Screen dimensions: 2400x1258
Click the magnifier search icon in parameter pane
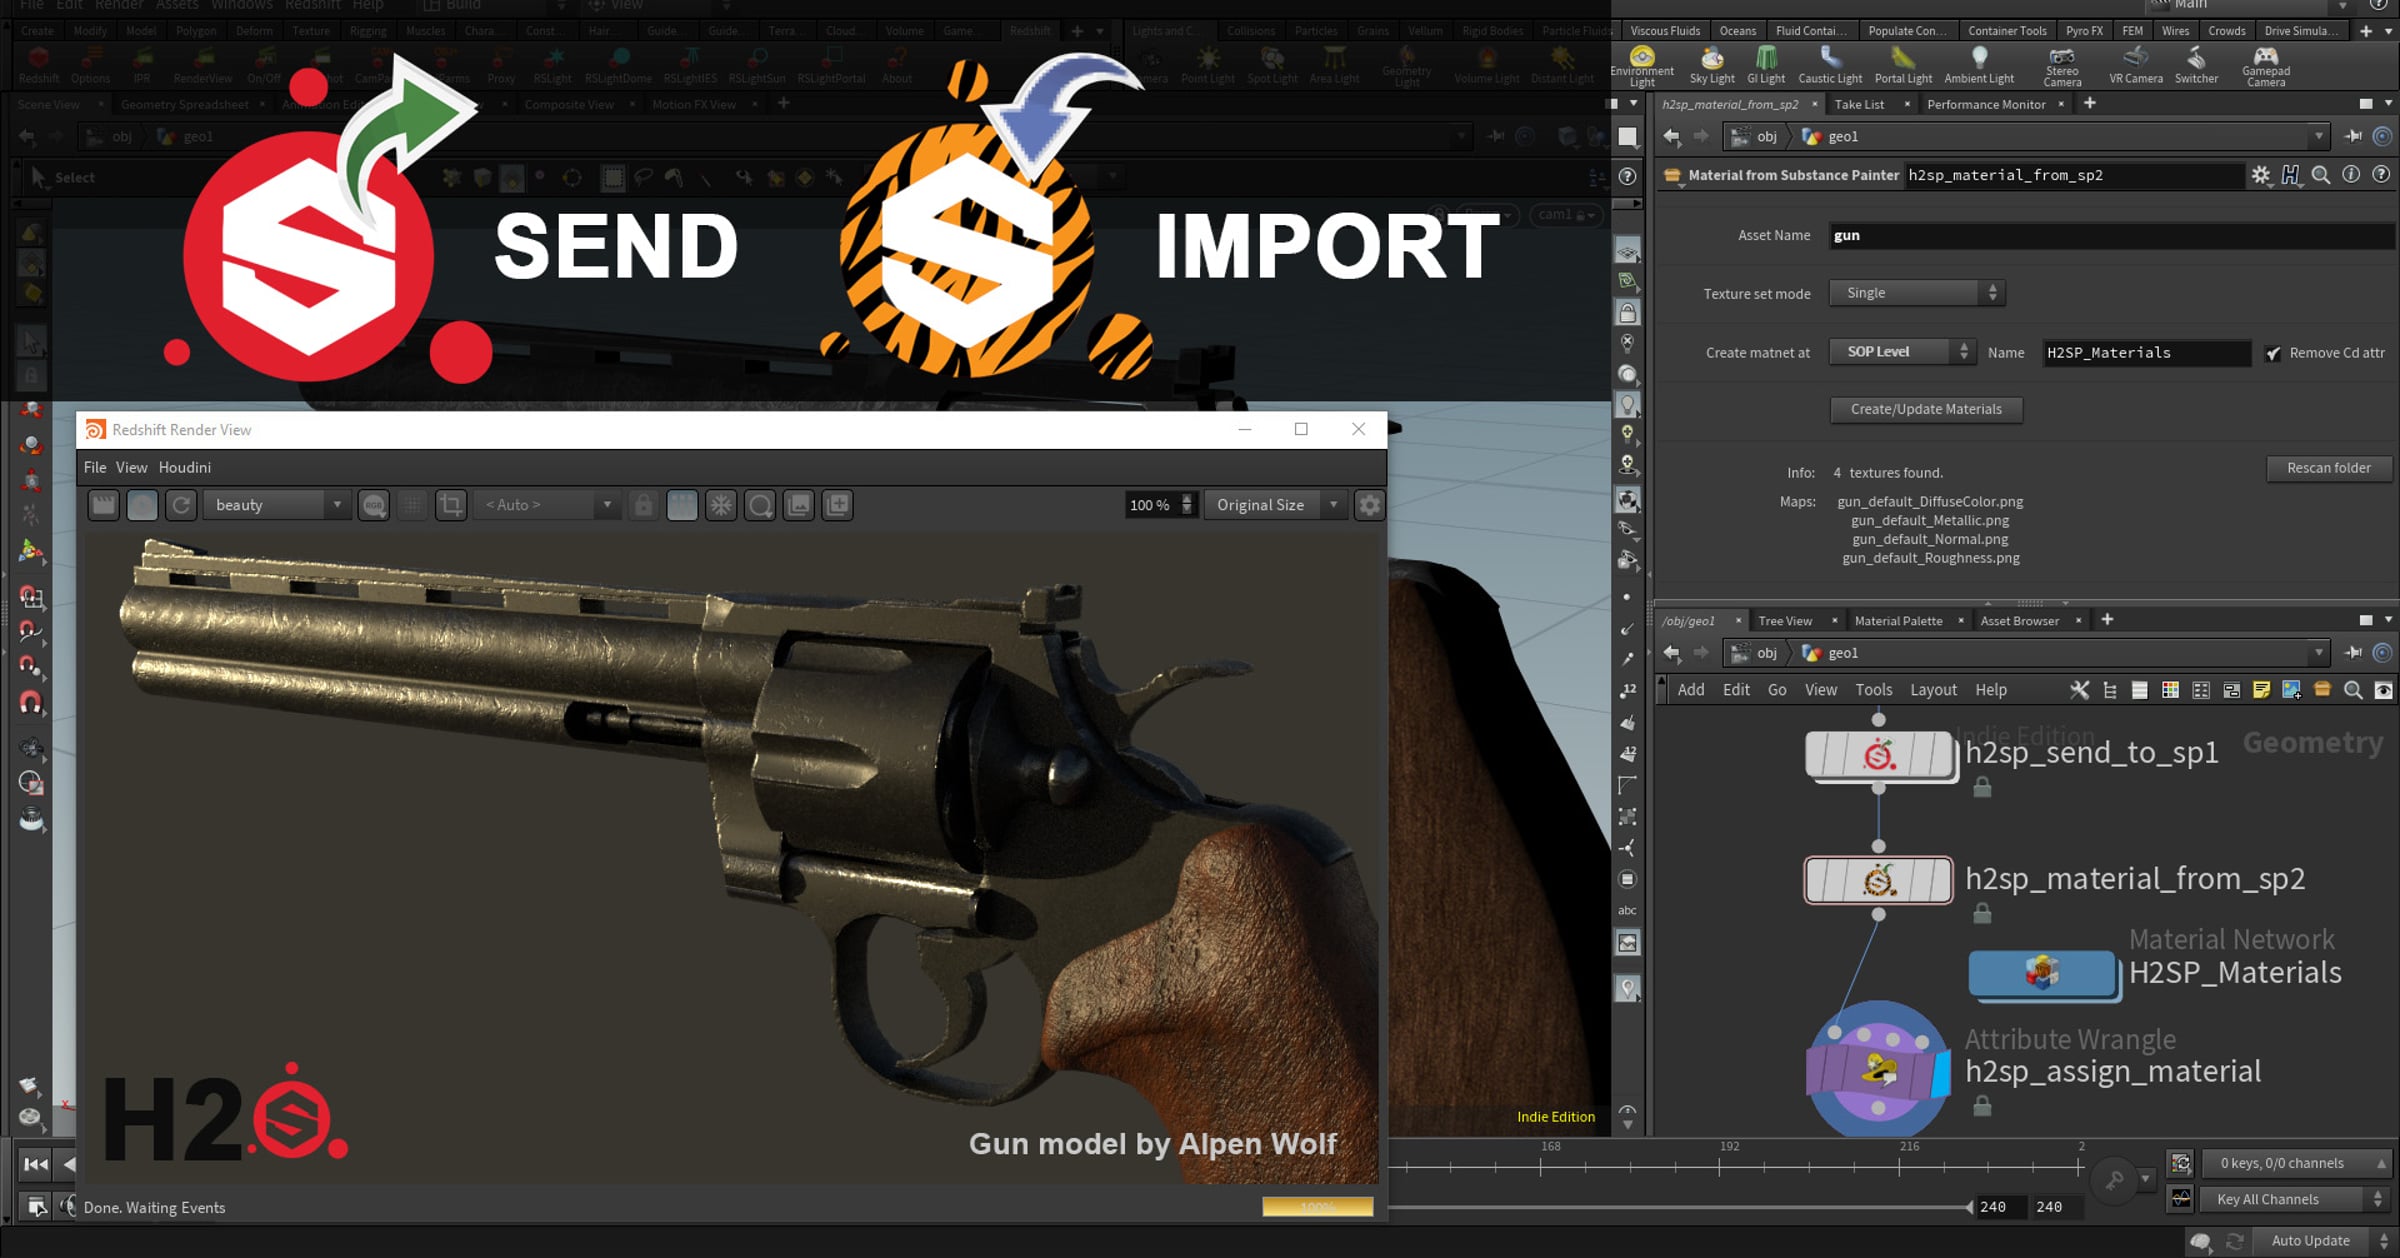2321,175
